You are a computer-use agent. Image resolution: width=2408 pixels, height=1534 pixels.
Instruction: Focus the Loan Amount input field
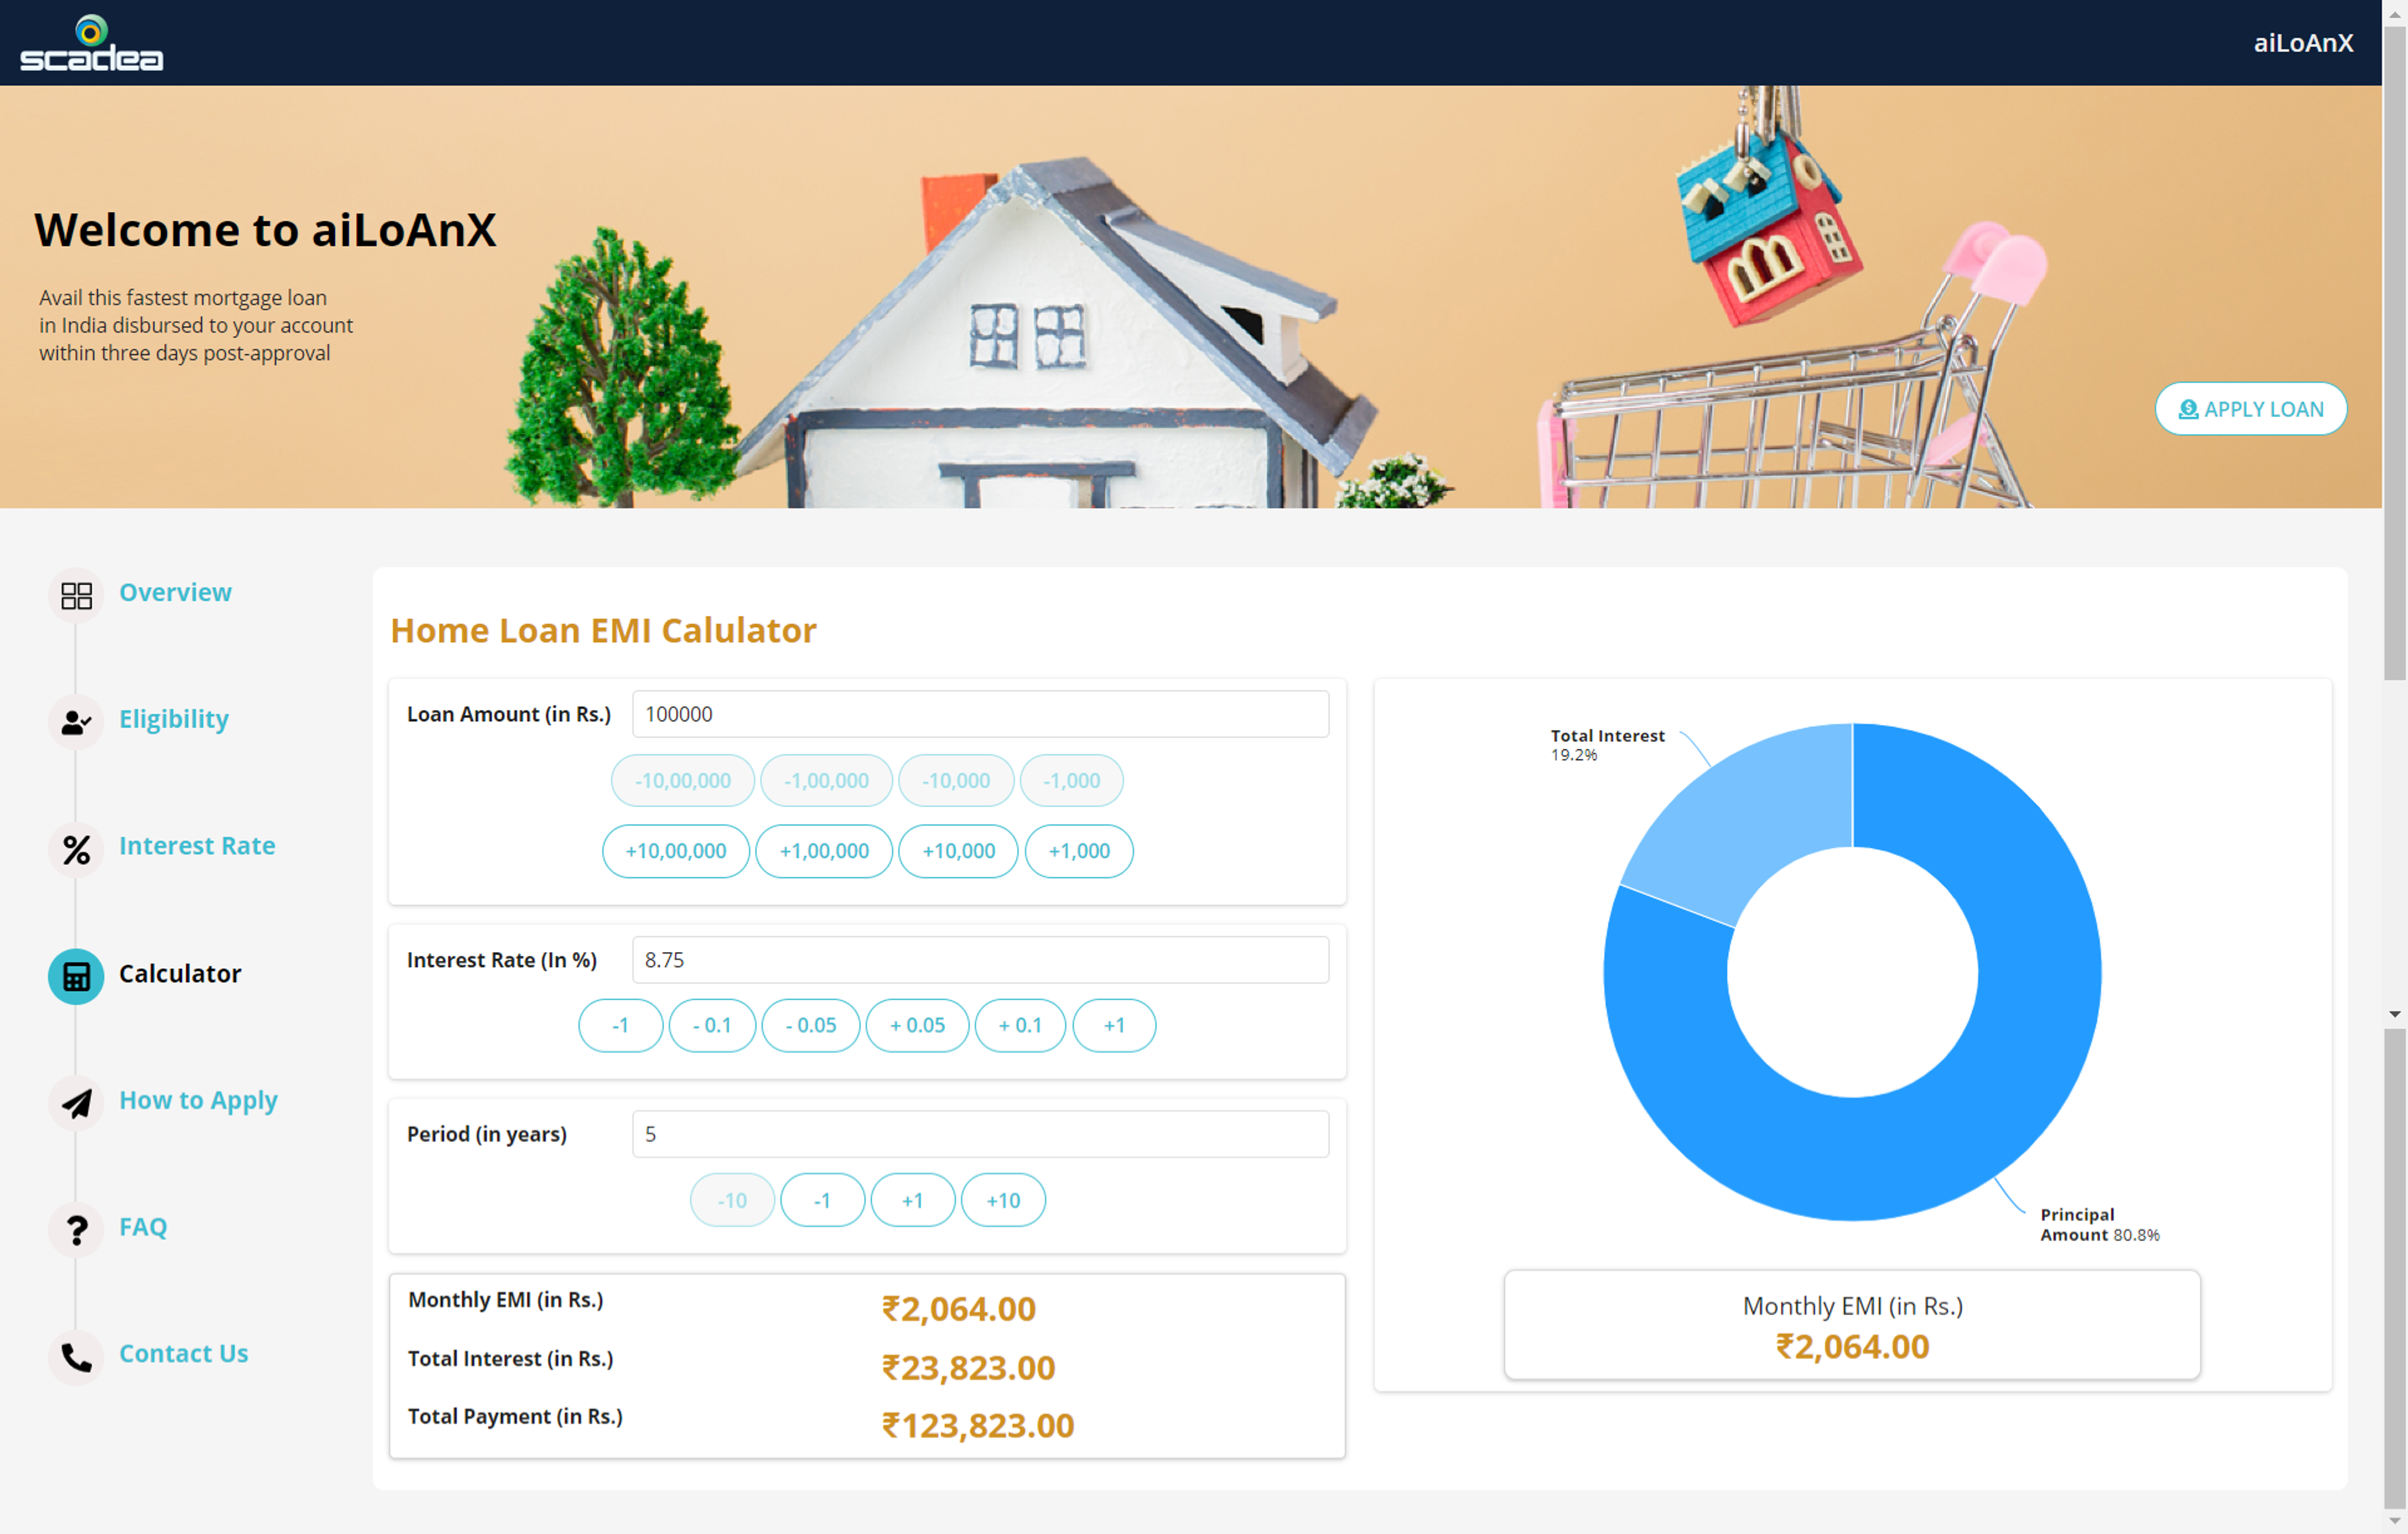[980, 714]
